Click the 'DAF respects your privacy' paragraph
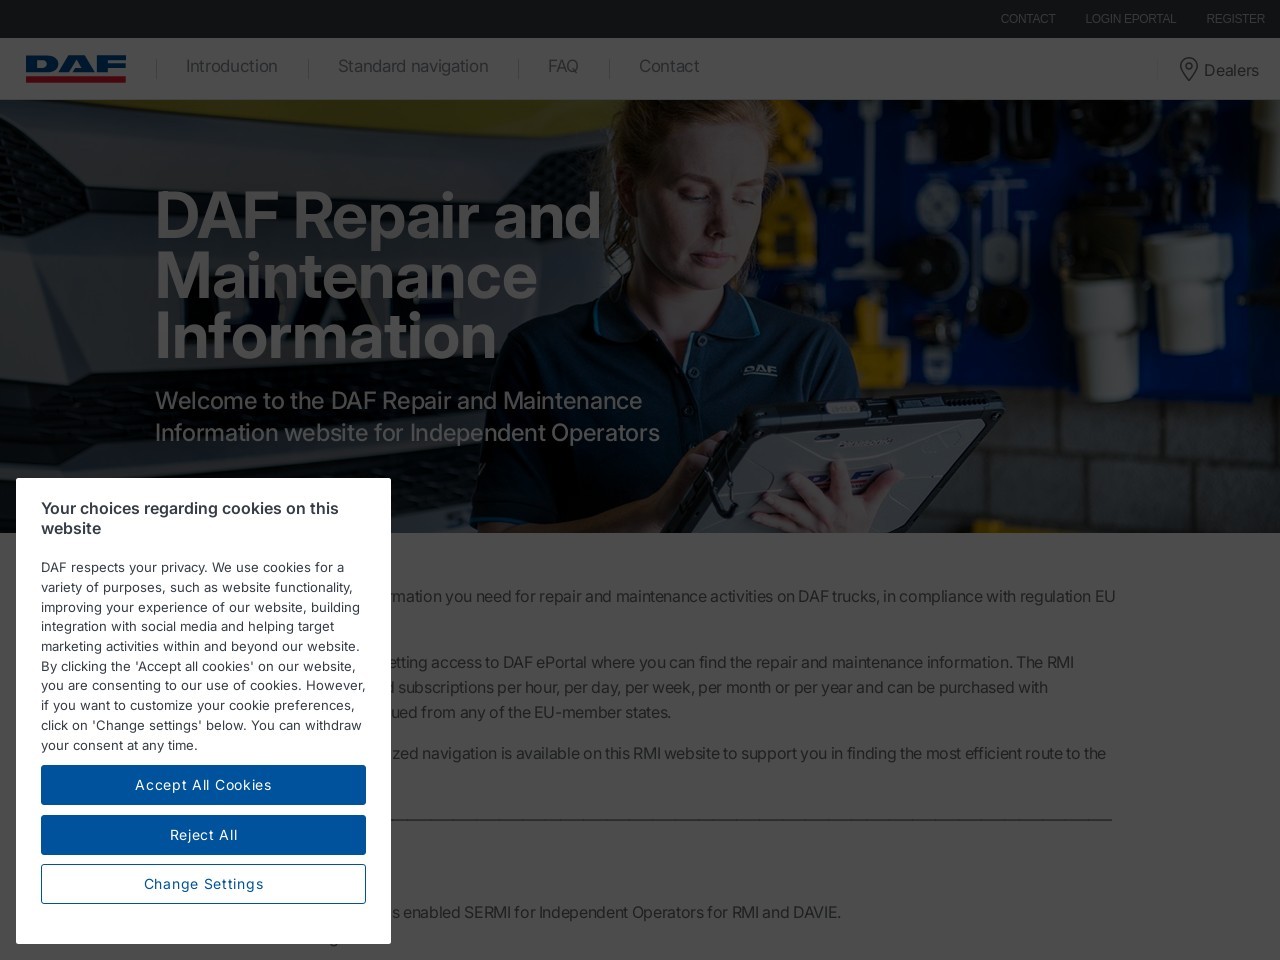Viewport: 1280px width, 960px height. [x=203, y=656]
